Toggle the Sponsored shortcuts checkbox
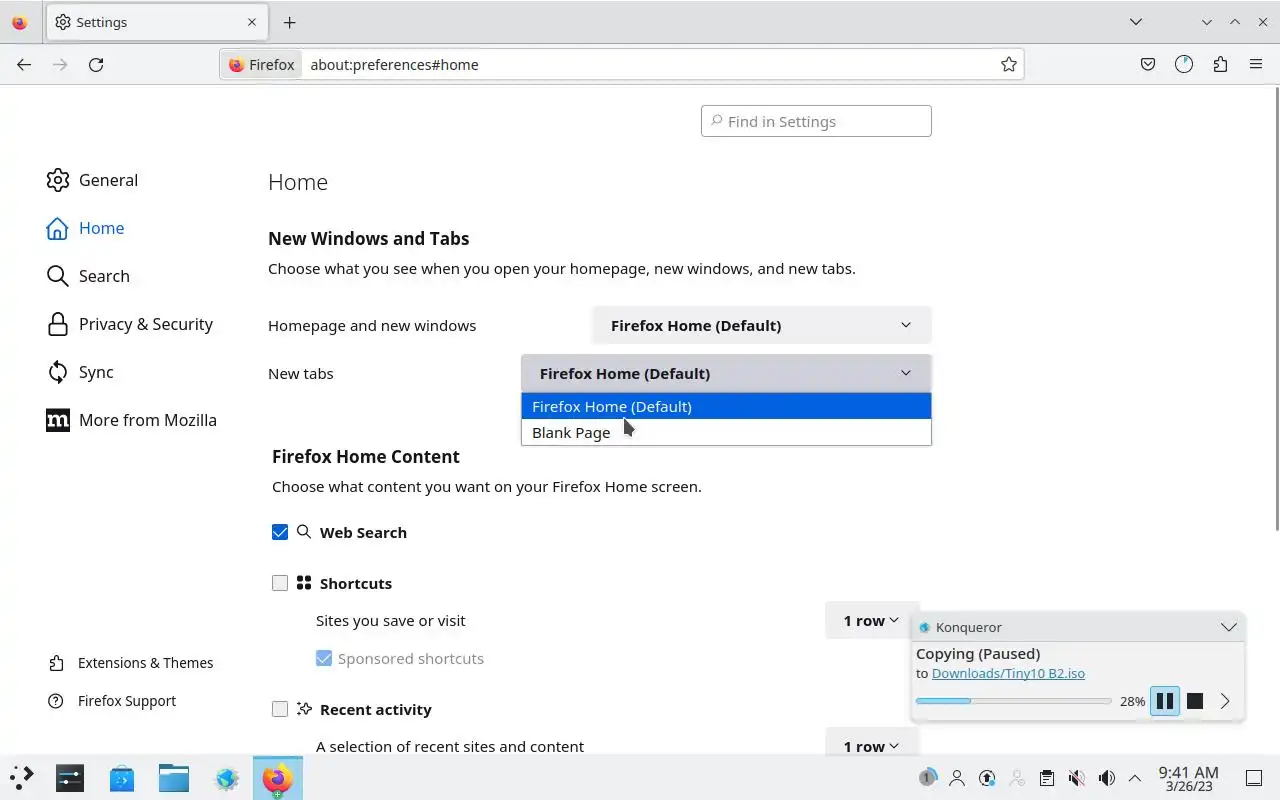This screenshot has width=1280, height=800. coord(324,658)
